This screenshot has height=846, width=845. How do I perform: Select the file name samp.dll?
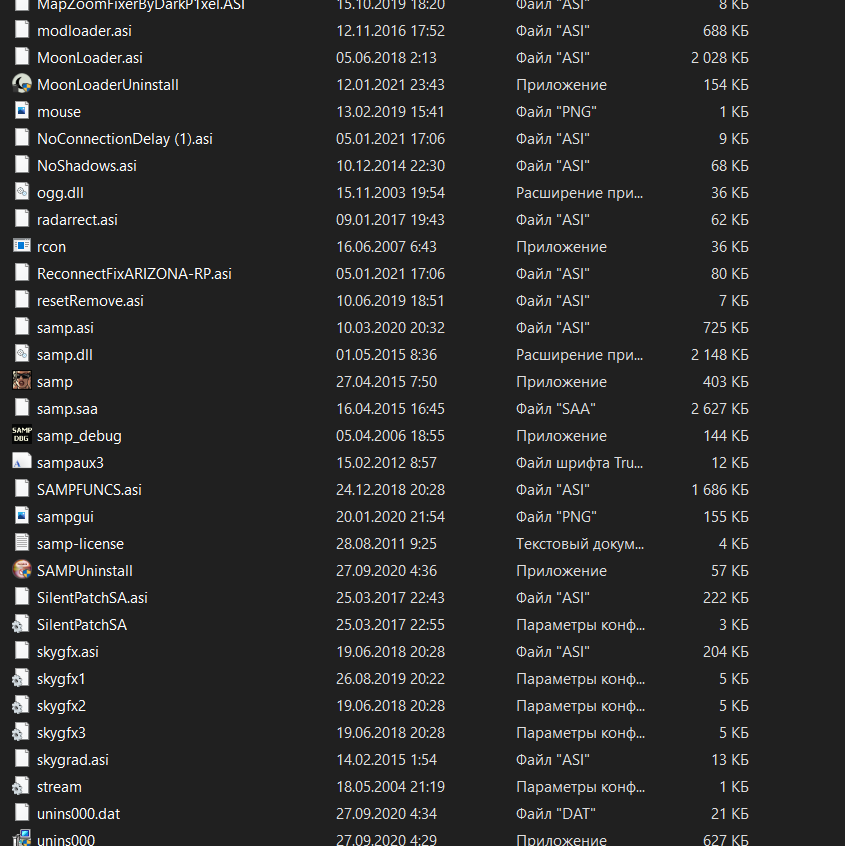[x=65, y=355]
